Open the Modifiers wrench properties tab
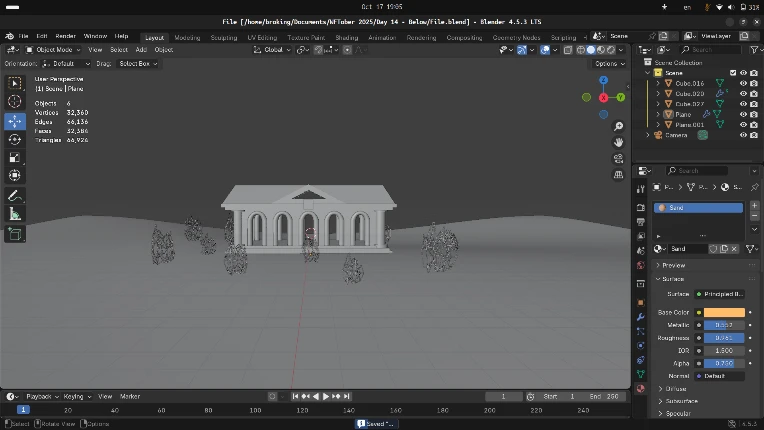The image size is (764, 430). 641,317
